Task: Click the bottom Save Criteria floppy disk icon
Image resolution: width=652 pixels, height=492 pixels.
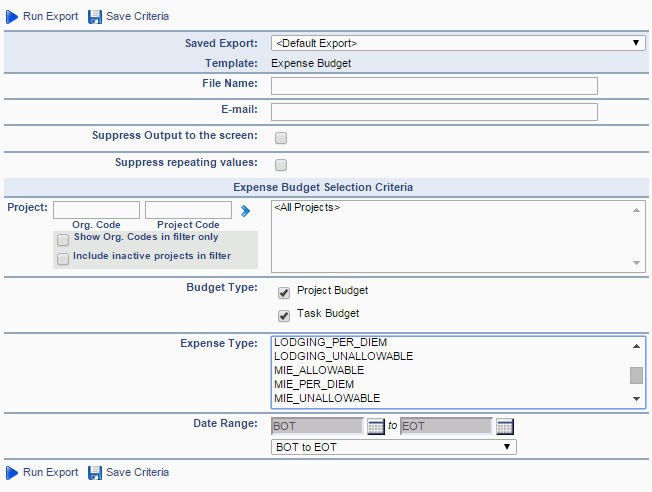Action: (x=95, y=473)
